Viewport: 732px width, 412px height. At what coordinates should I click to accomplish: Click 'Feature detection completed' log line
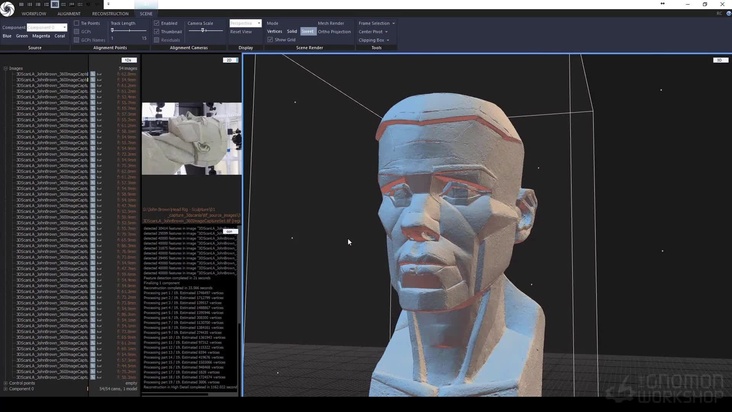pyautogui.click(x=177, y=278)
